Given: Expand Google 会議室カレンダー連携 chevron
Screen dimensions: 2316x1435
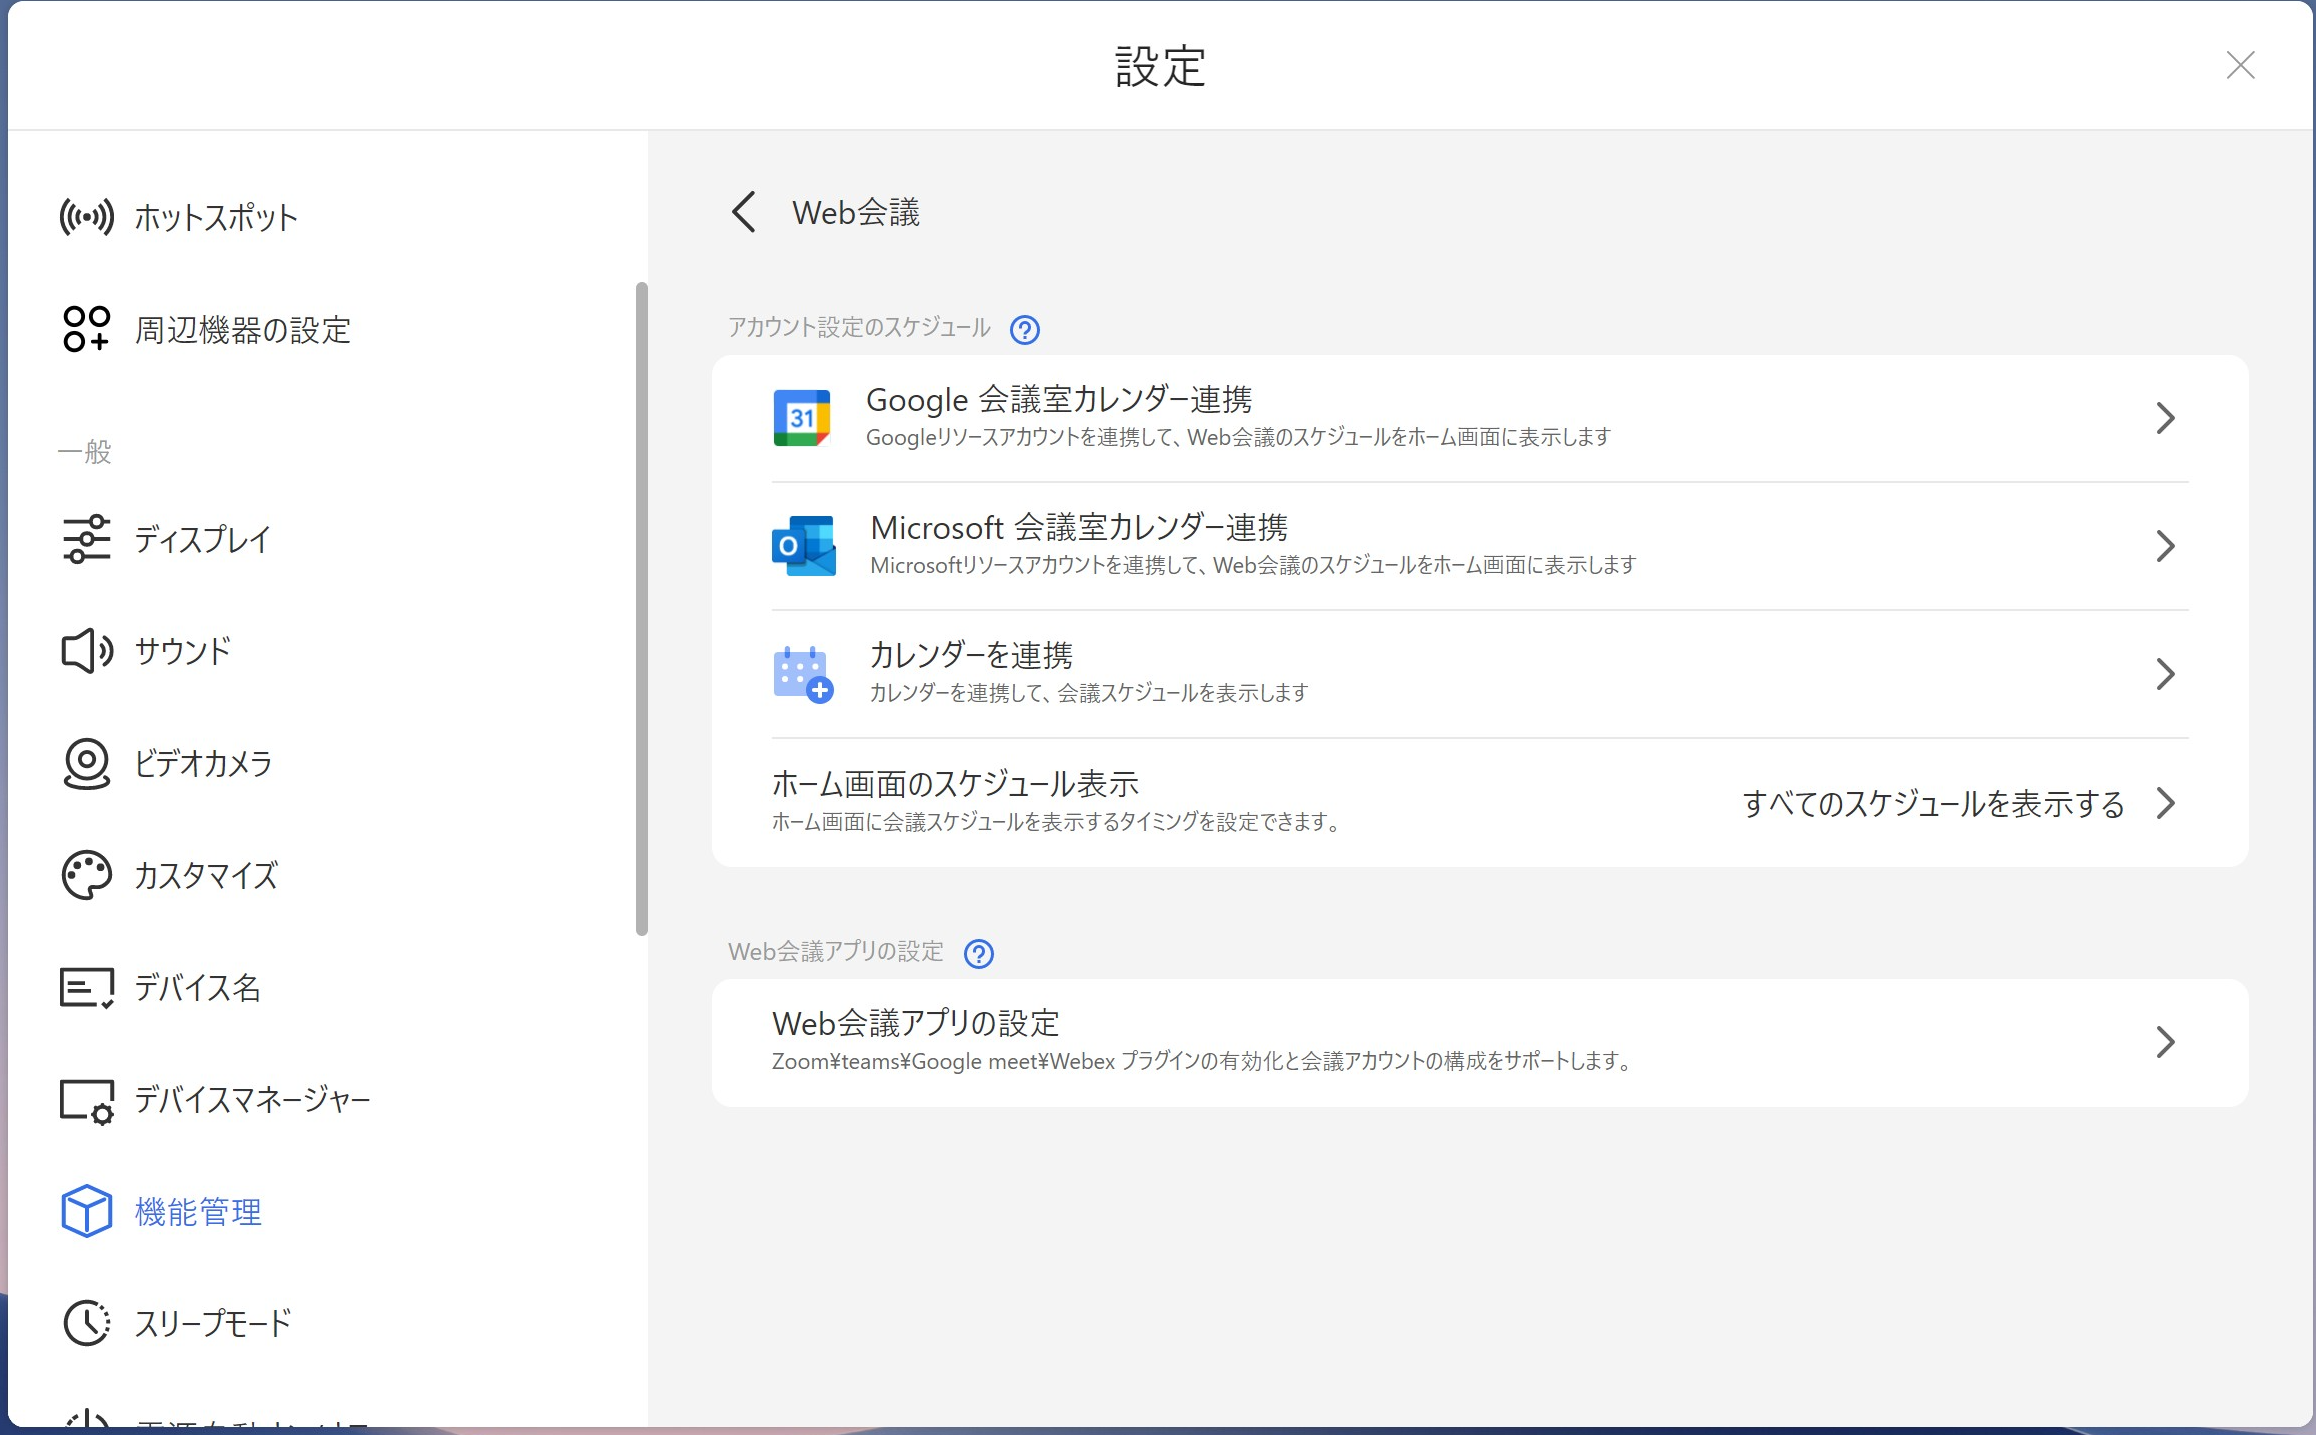Looking at the screenshot, I should click(2165, 418).
